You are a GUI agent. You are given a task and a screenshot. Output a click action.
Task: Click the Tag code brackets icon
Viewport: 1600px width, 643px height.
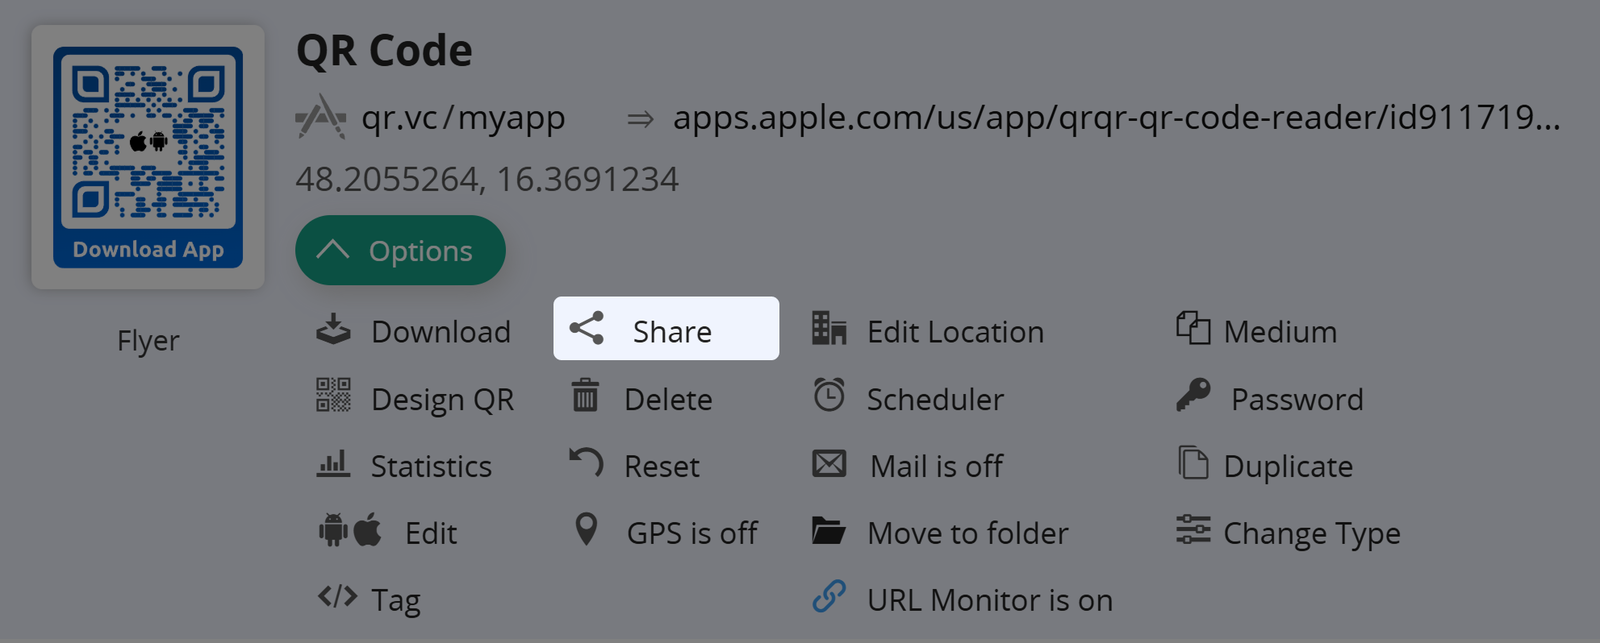pyautogui.click(x=337, y=598)
